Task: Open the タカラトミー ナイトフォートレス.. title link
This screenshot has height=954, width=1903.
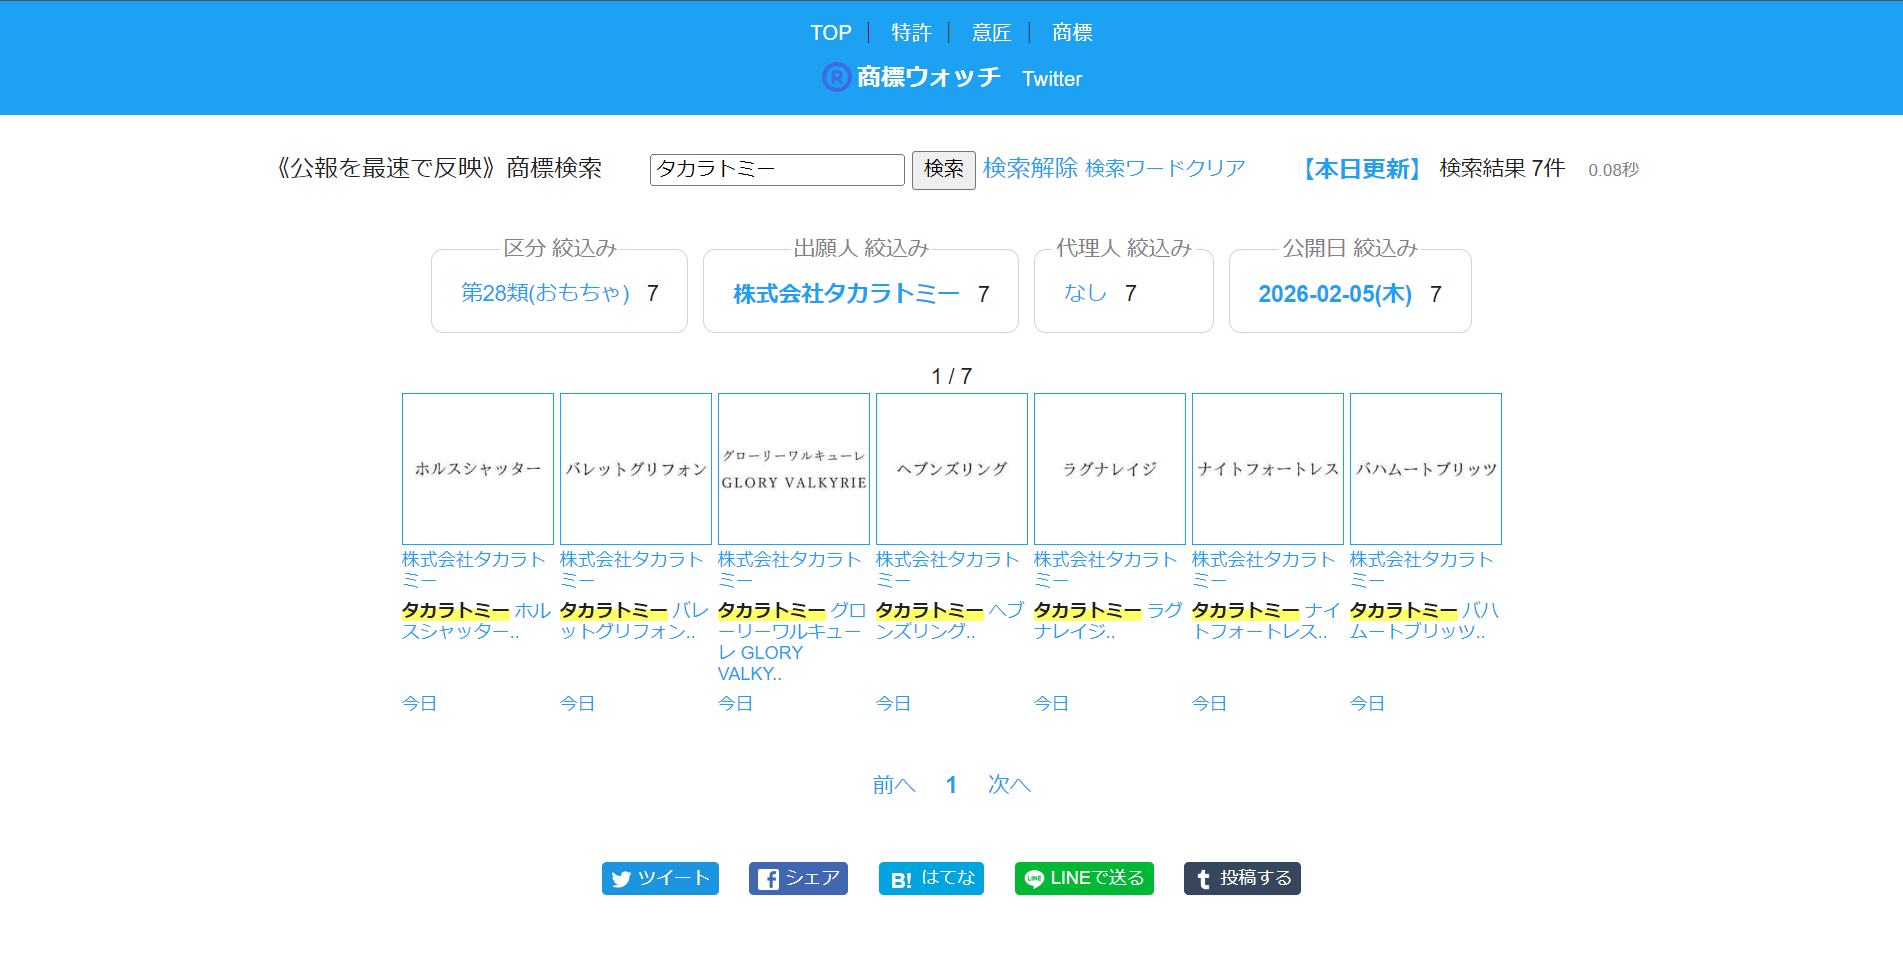Action: coord(1266,621)
